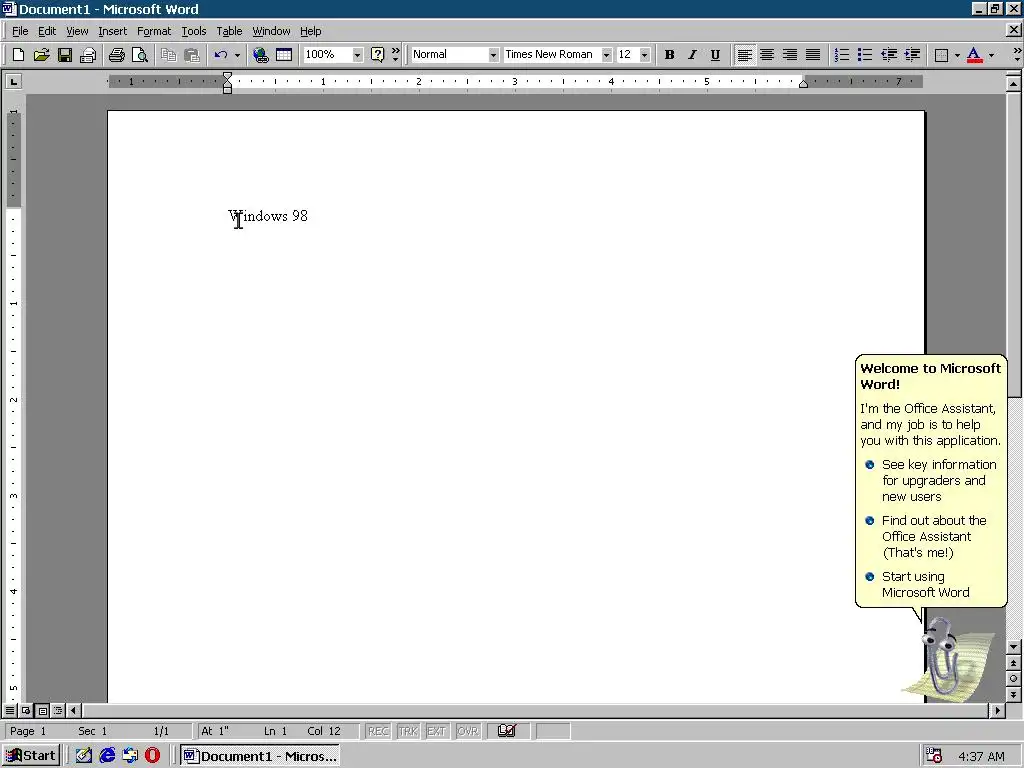
Task: Expand More Buttons on Formatting toolbar
Action: (x=1017, y=55)
